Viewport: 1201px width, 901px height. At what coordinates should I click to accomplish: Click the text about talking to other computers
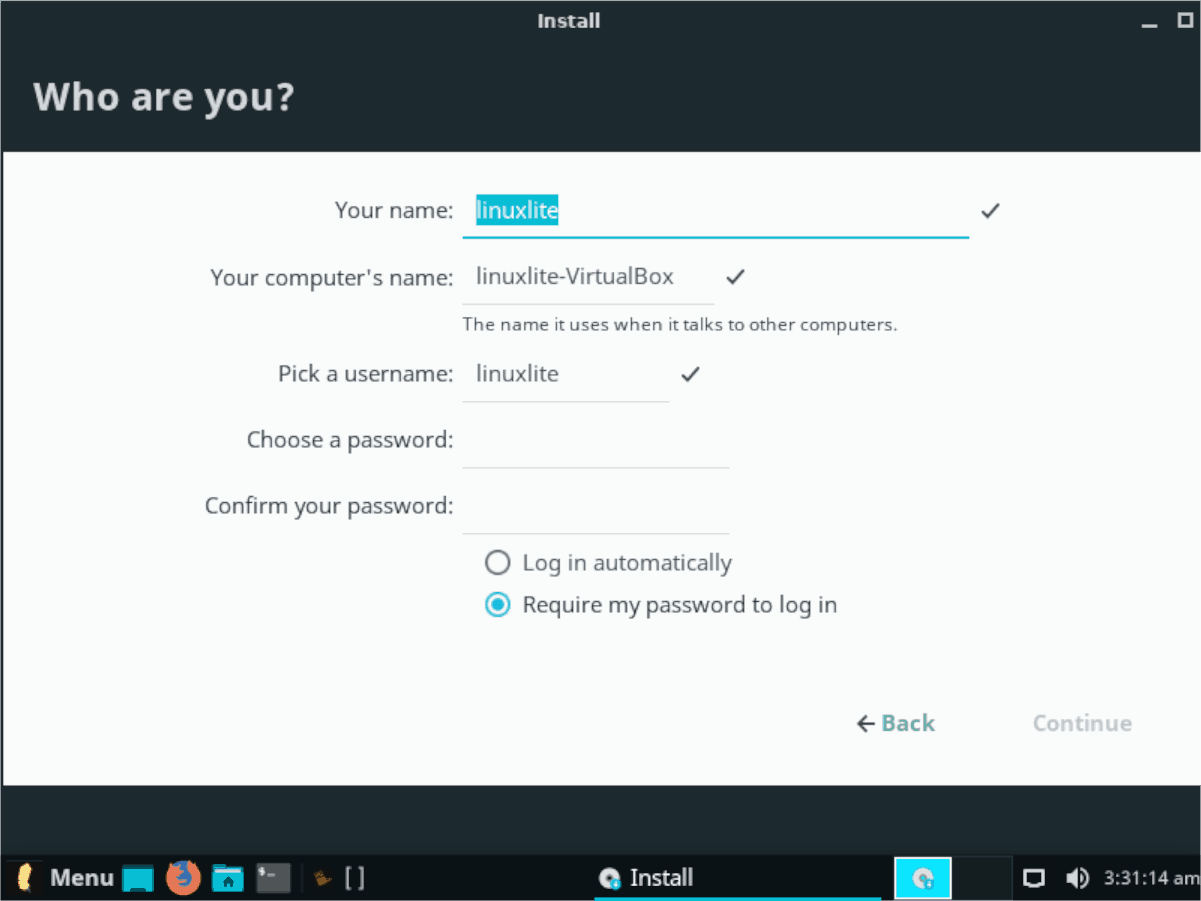(680, 325)
